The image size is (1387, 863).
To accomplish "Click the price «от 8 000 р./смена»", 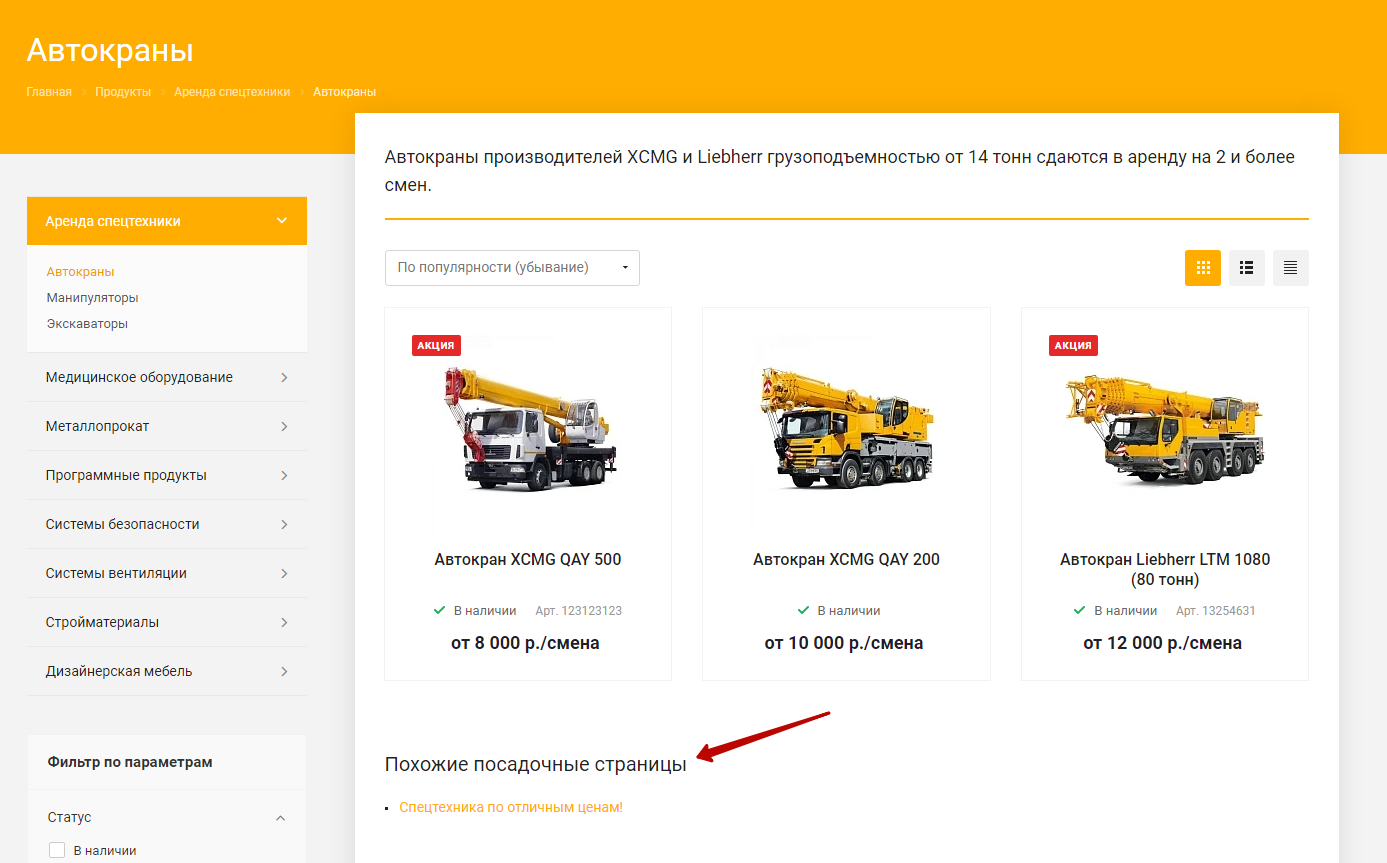I will tap(526, 643).
